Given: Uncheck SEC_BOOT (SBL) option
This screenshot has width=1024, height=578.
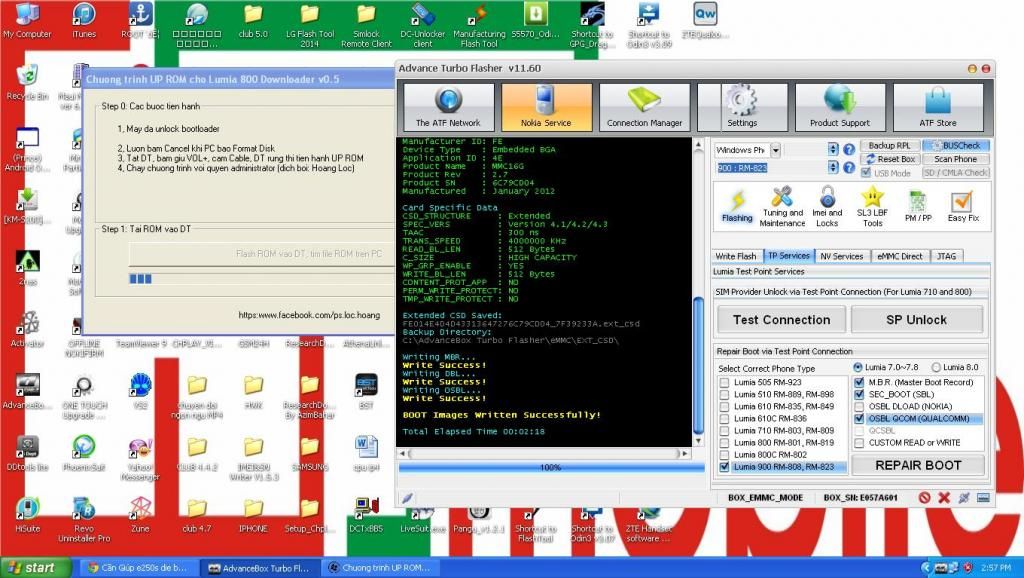Looking at the screenshot, I should (859, 394).
